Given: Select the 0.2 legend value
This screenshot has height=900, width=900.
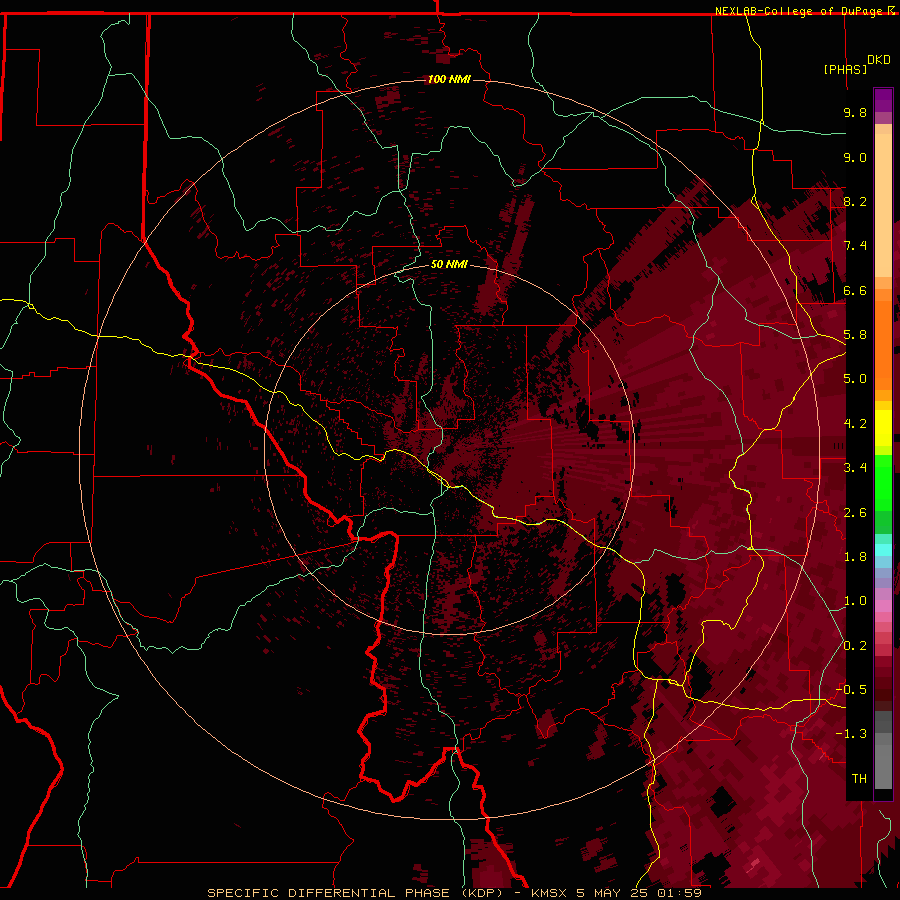Looking at the screenshot, I should 855,646.
